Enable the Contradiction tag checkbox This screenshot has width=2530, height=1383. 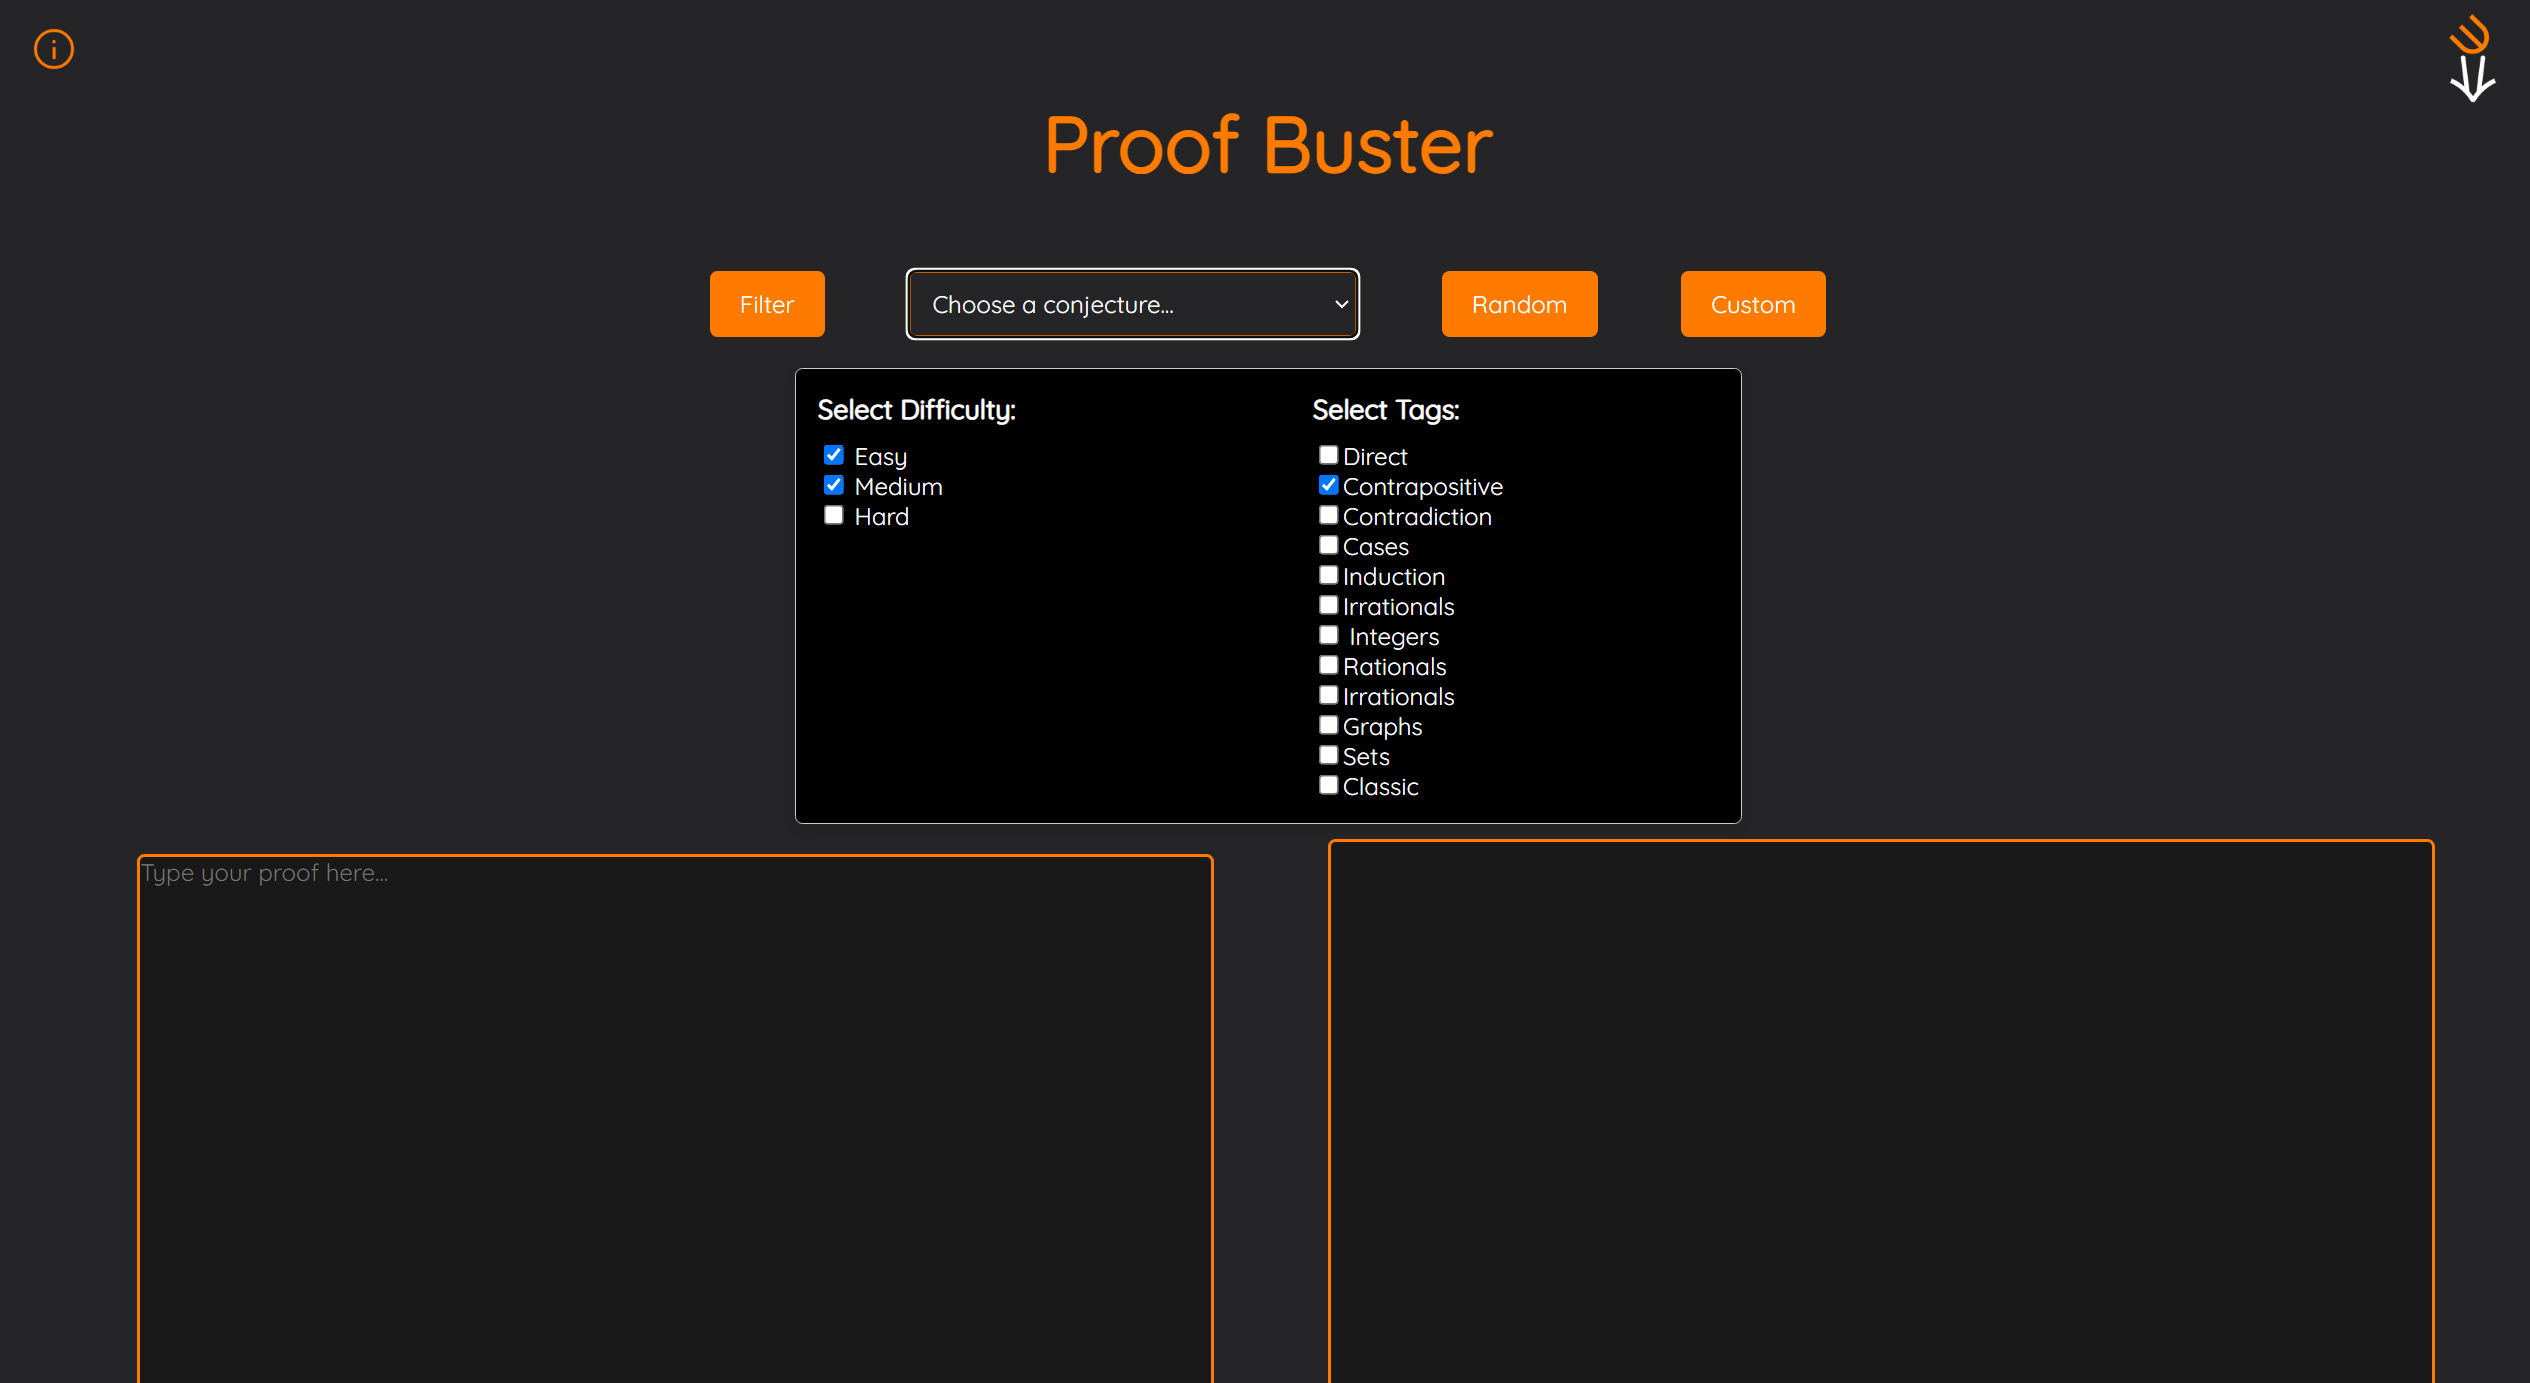[1328, 515]
